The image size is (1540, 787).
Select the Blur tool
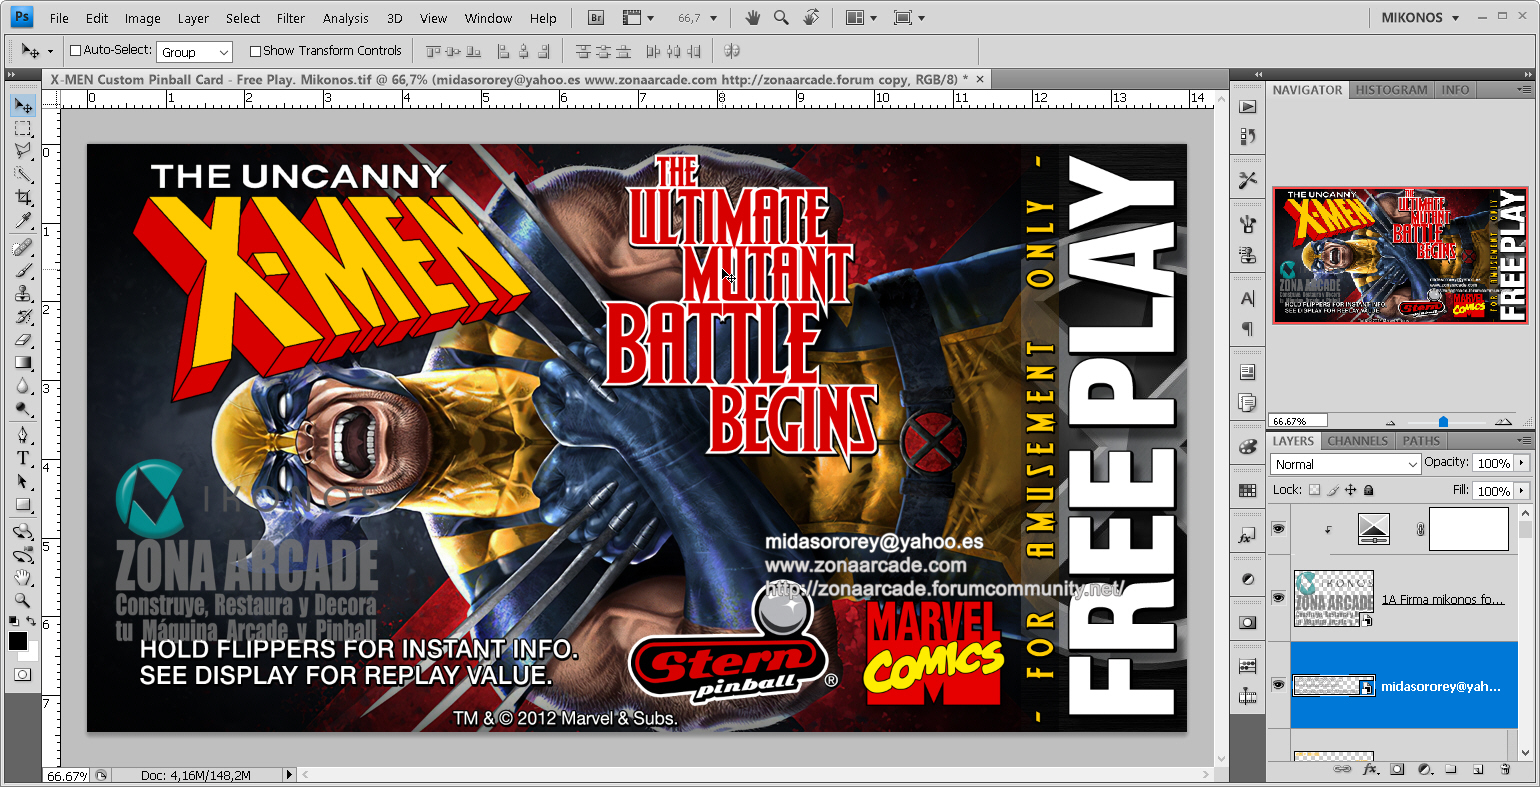[x=23, y=385]
